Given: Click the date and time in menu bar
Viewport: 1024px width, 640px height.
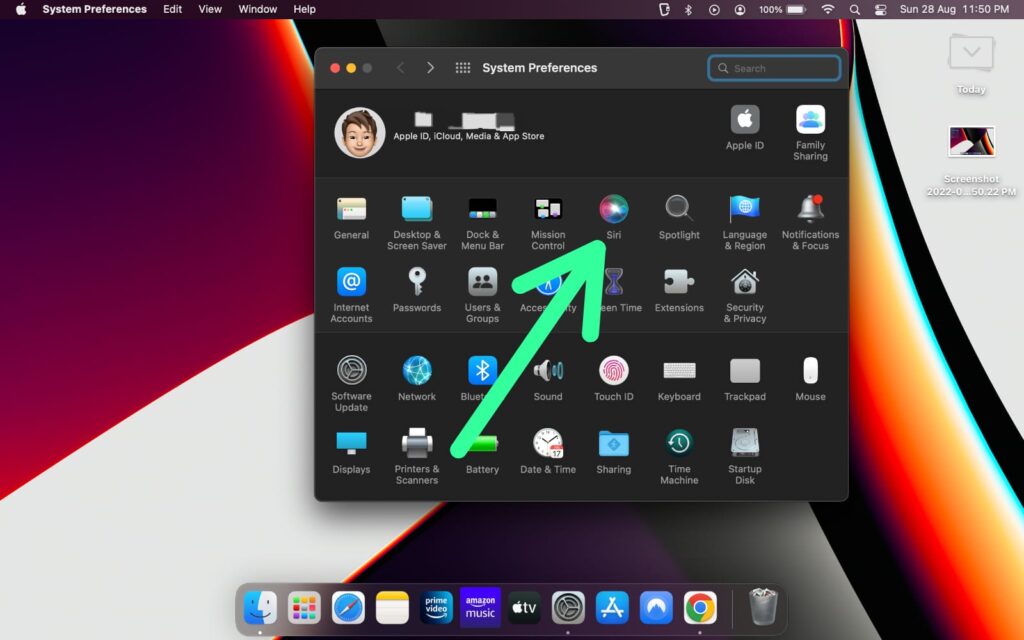Looking at the screenshot, I should 954,9.
